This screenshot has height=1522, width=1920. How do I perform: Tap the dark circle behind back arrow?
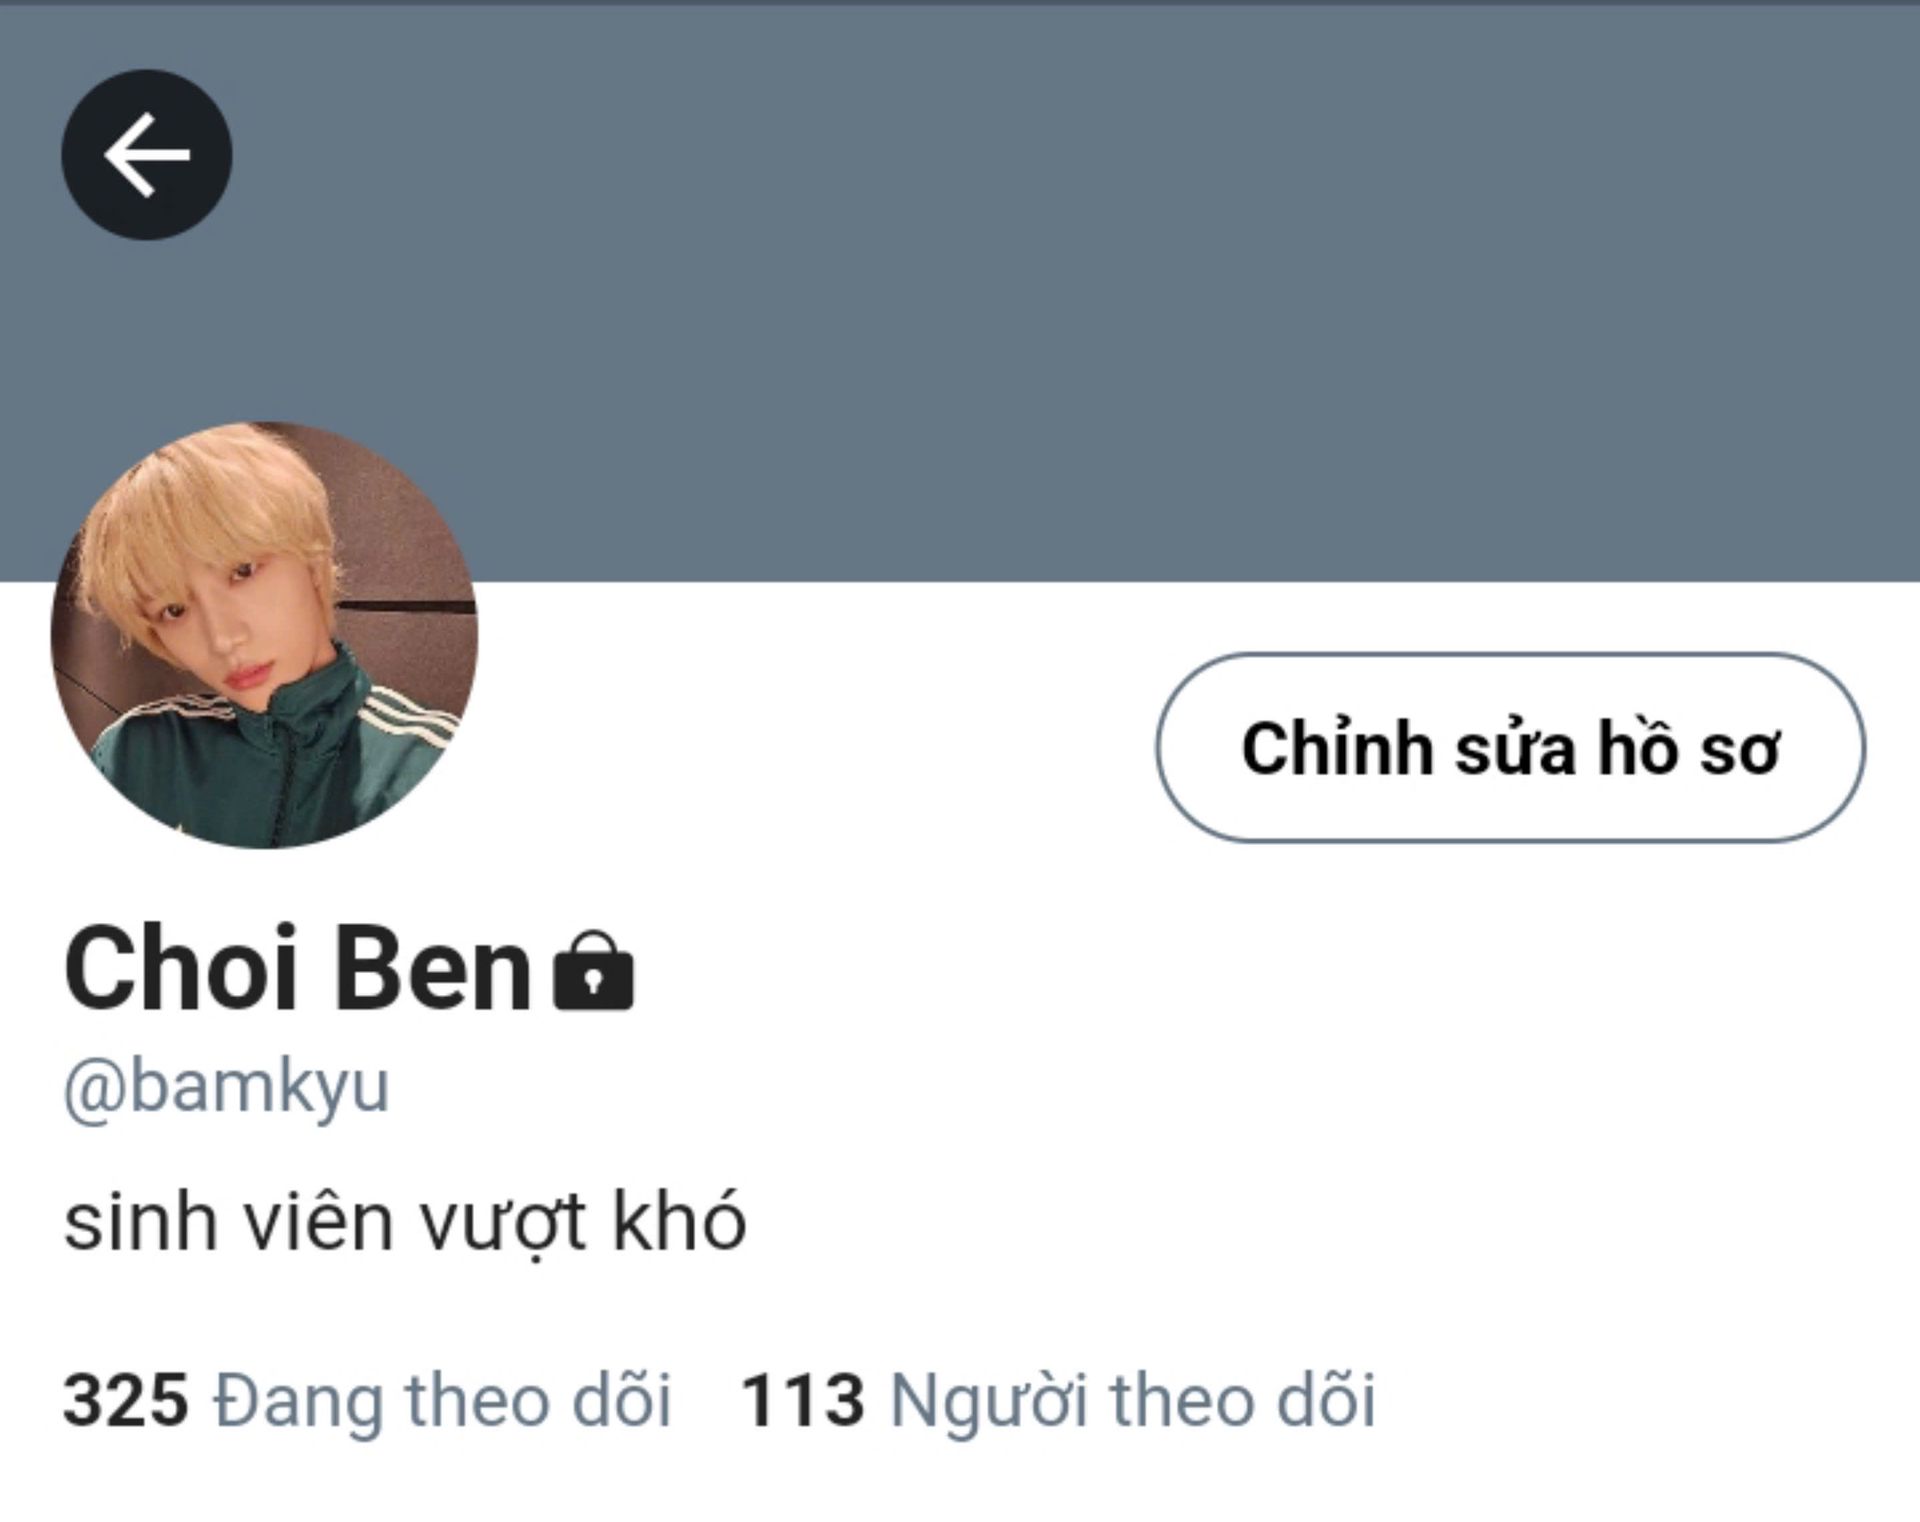[x=147, y=155]
